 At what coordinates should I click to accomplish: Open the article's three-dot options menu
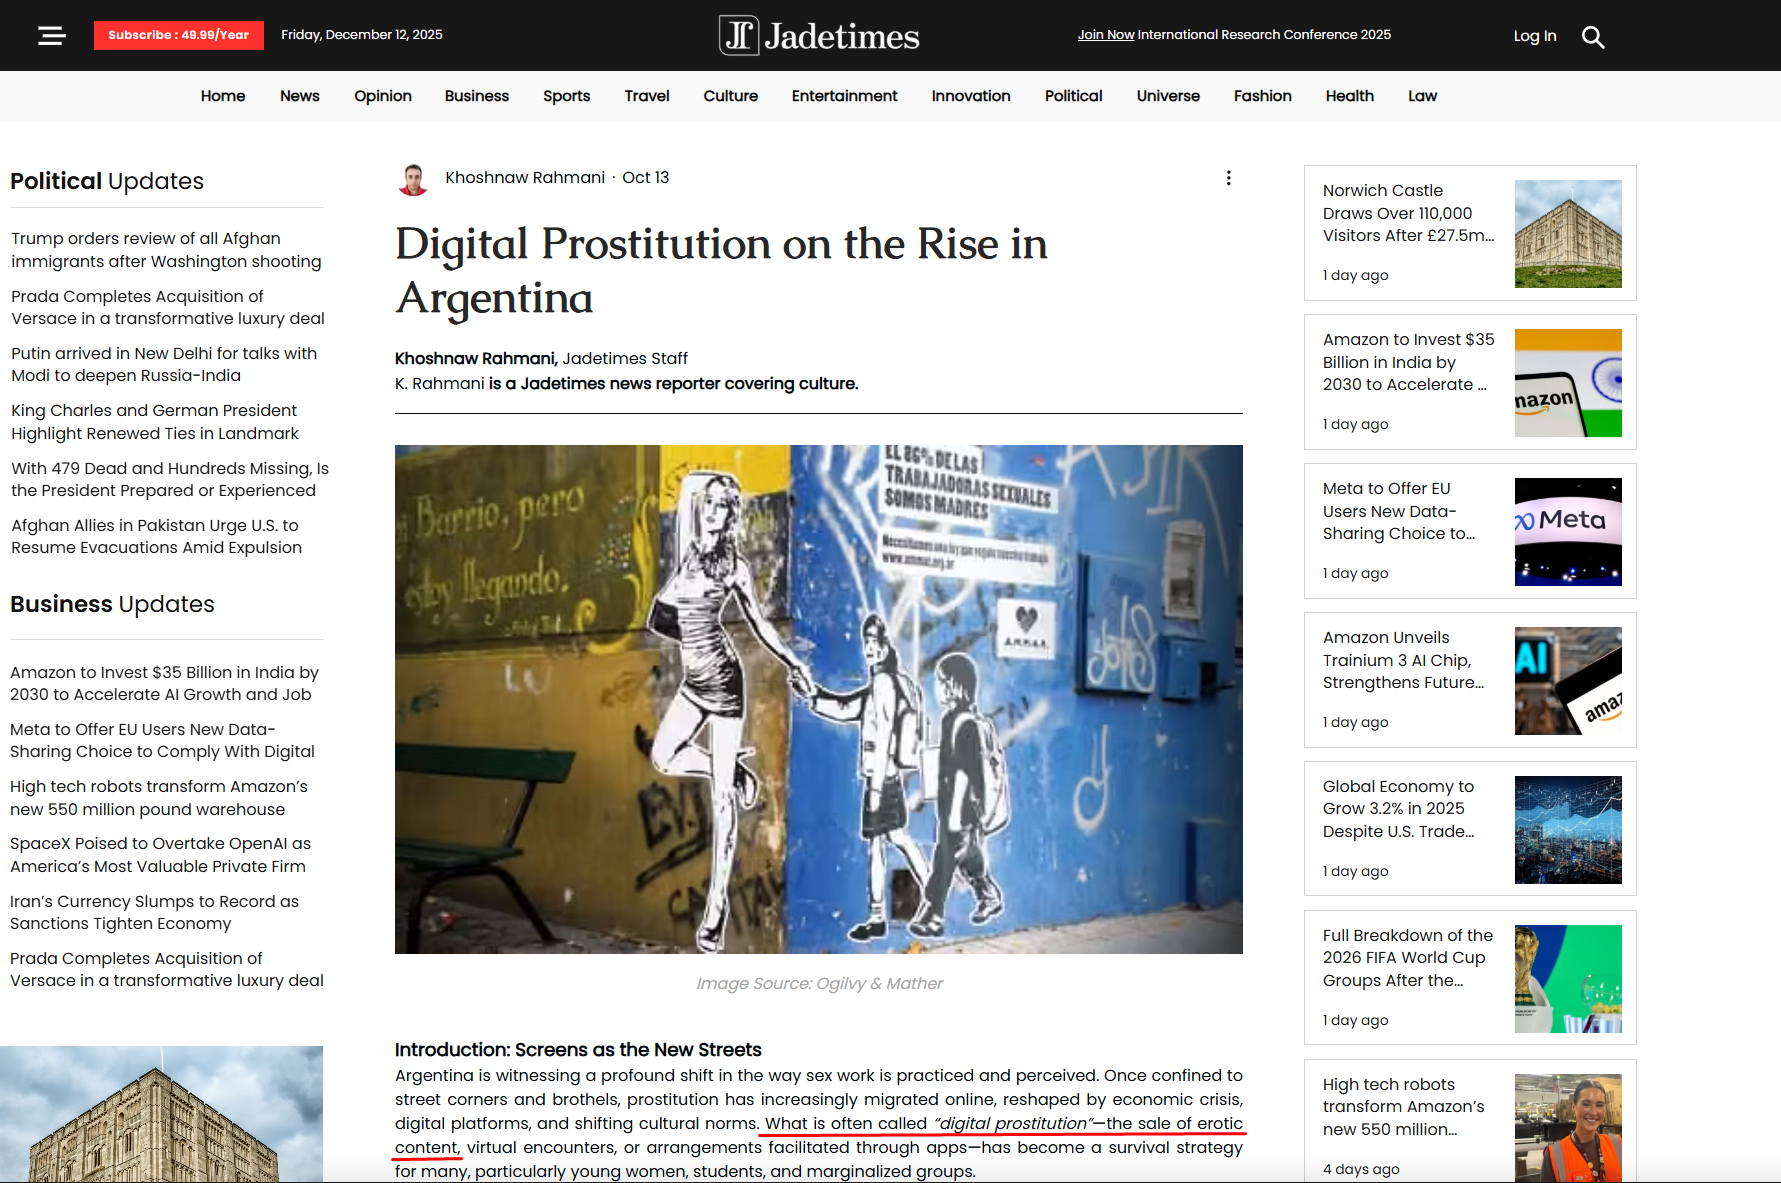[1228, 178]
